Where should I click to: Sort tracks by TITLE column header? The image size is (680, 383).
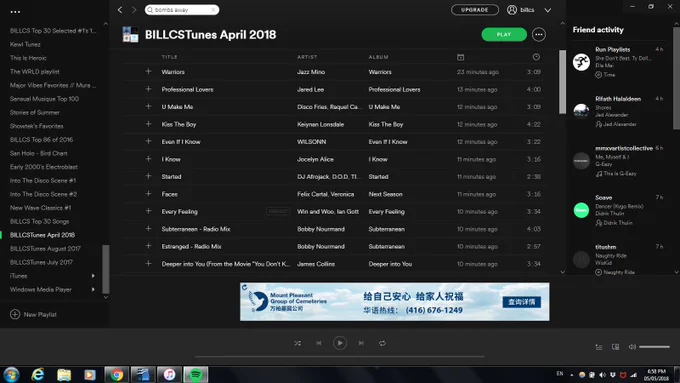point(170,57)
